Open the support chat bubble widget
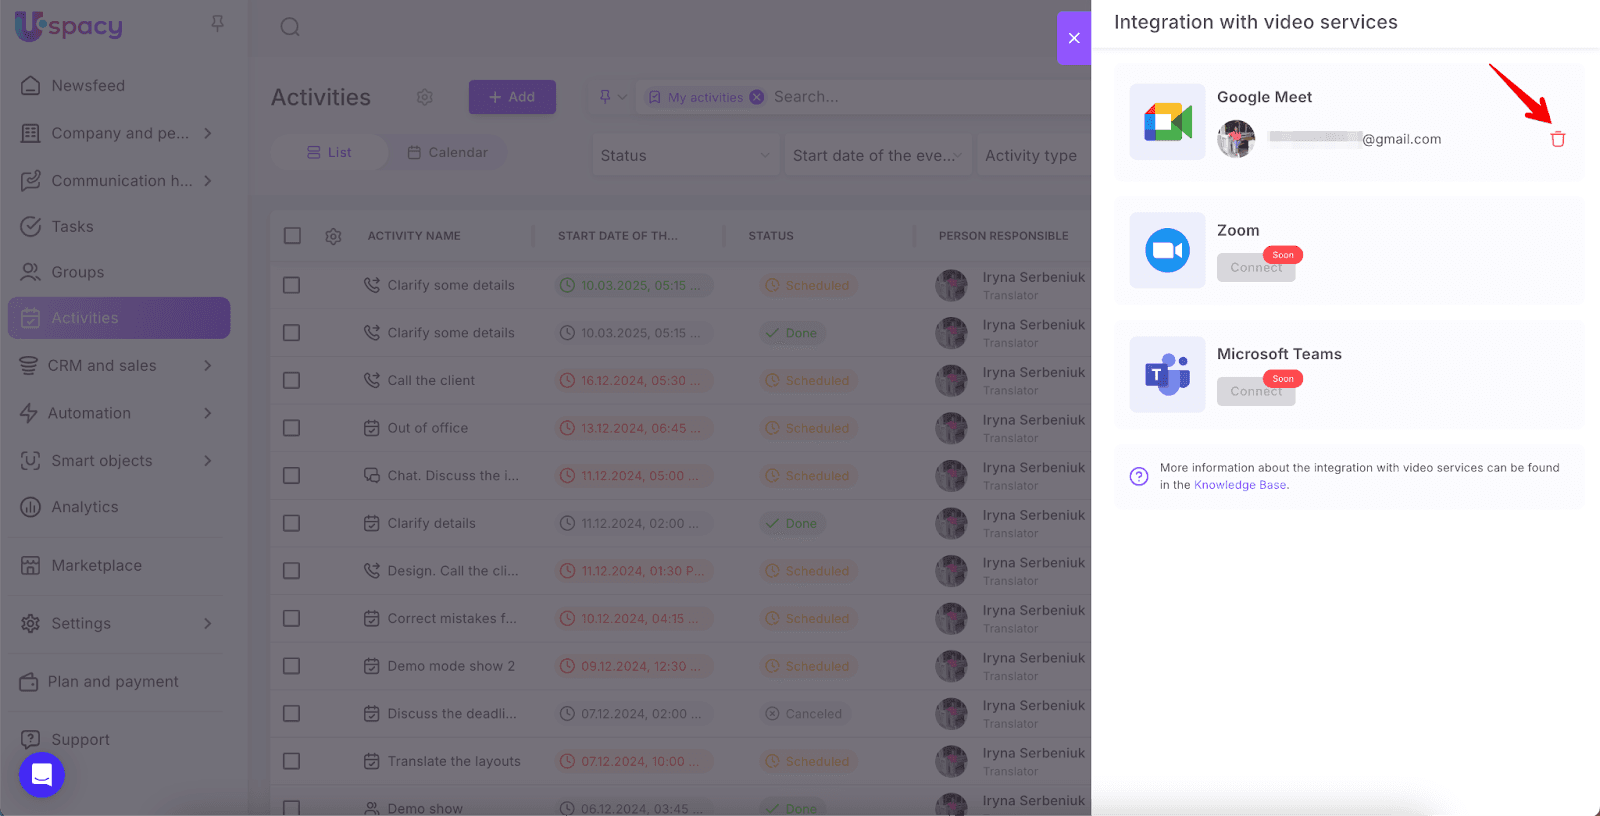The height and width of the screenshot is (816, 1600). tap(42, 774)
